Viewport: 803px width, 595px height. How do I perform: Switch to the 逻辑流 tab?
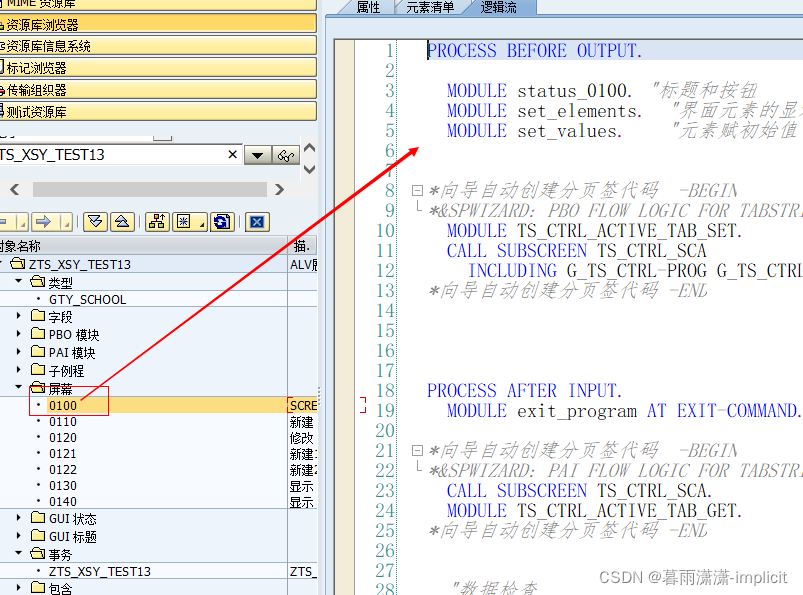498,7
